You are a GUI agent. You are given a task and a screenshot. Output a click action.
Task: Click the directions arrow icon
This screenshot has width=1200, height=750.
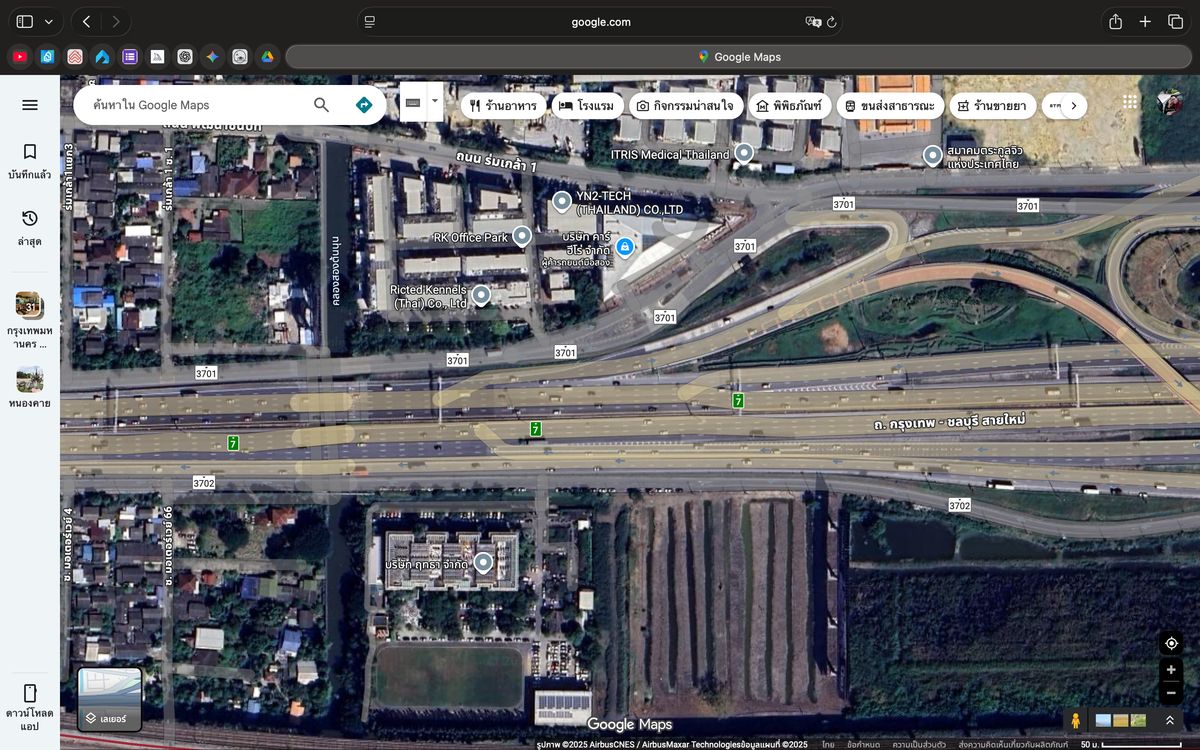pos(363,105)
